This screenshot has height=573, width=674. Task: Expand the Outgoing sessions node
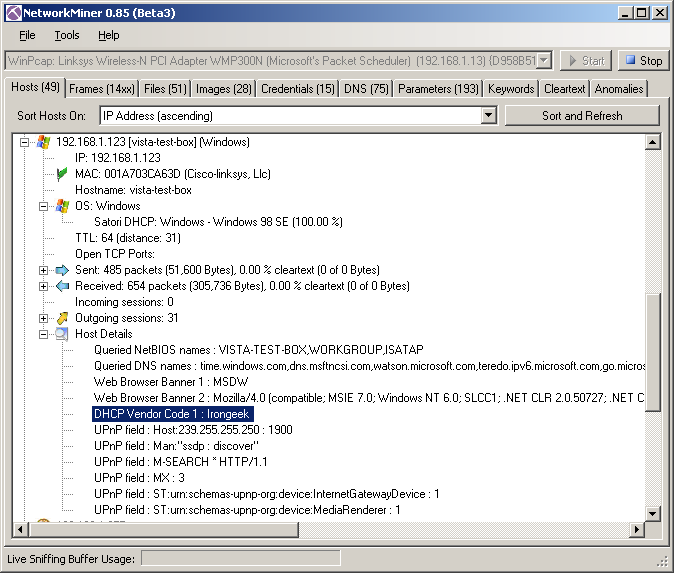point(43,319)
